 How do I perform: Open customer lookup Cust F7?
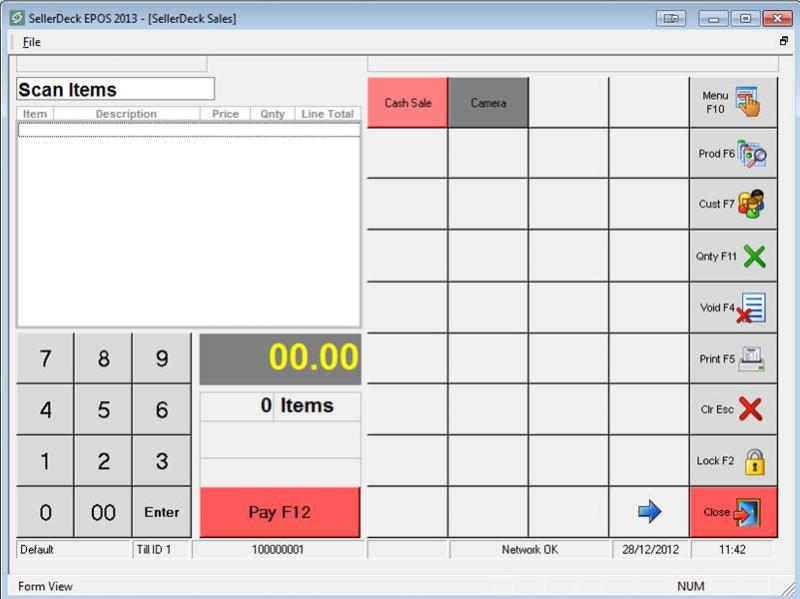click(x=733, y=204)
